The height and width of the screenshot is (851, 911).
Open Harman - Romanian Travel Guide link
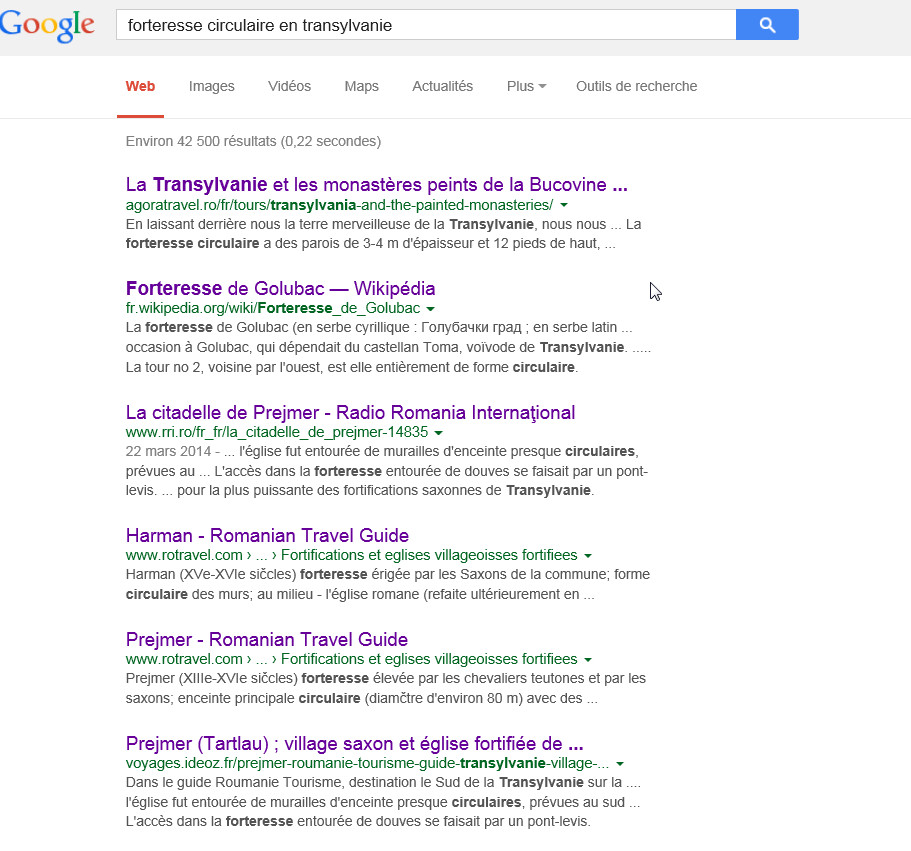[267, 535]
